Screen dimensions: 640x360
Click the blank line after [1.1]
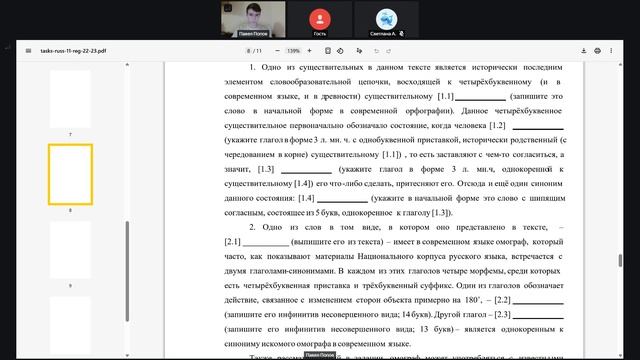(480, 98)
